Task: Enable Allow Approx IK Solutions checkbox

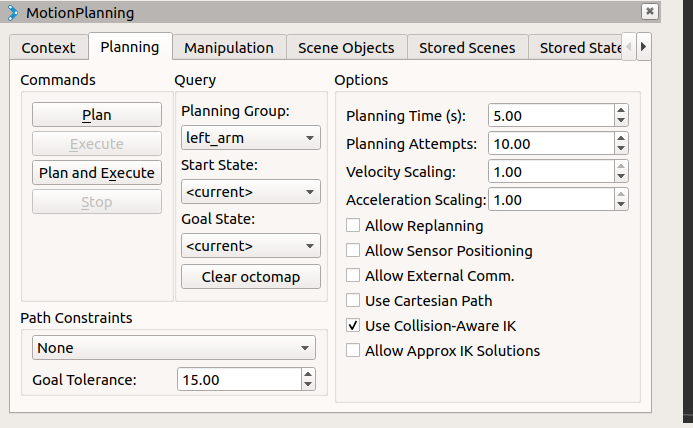Action: [x=353, y=351]
